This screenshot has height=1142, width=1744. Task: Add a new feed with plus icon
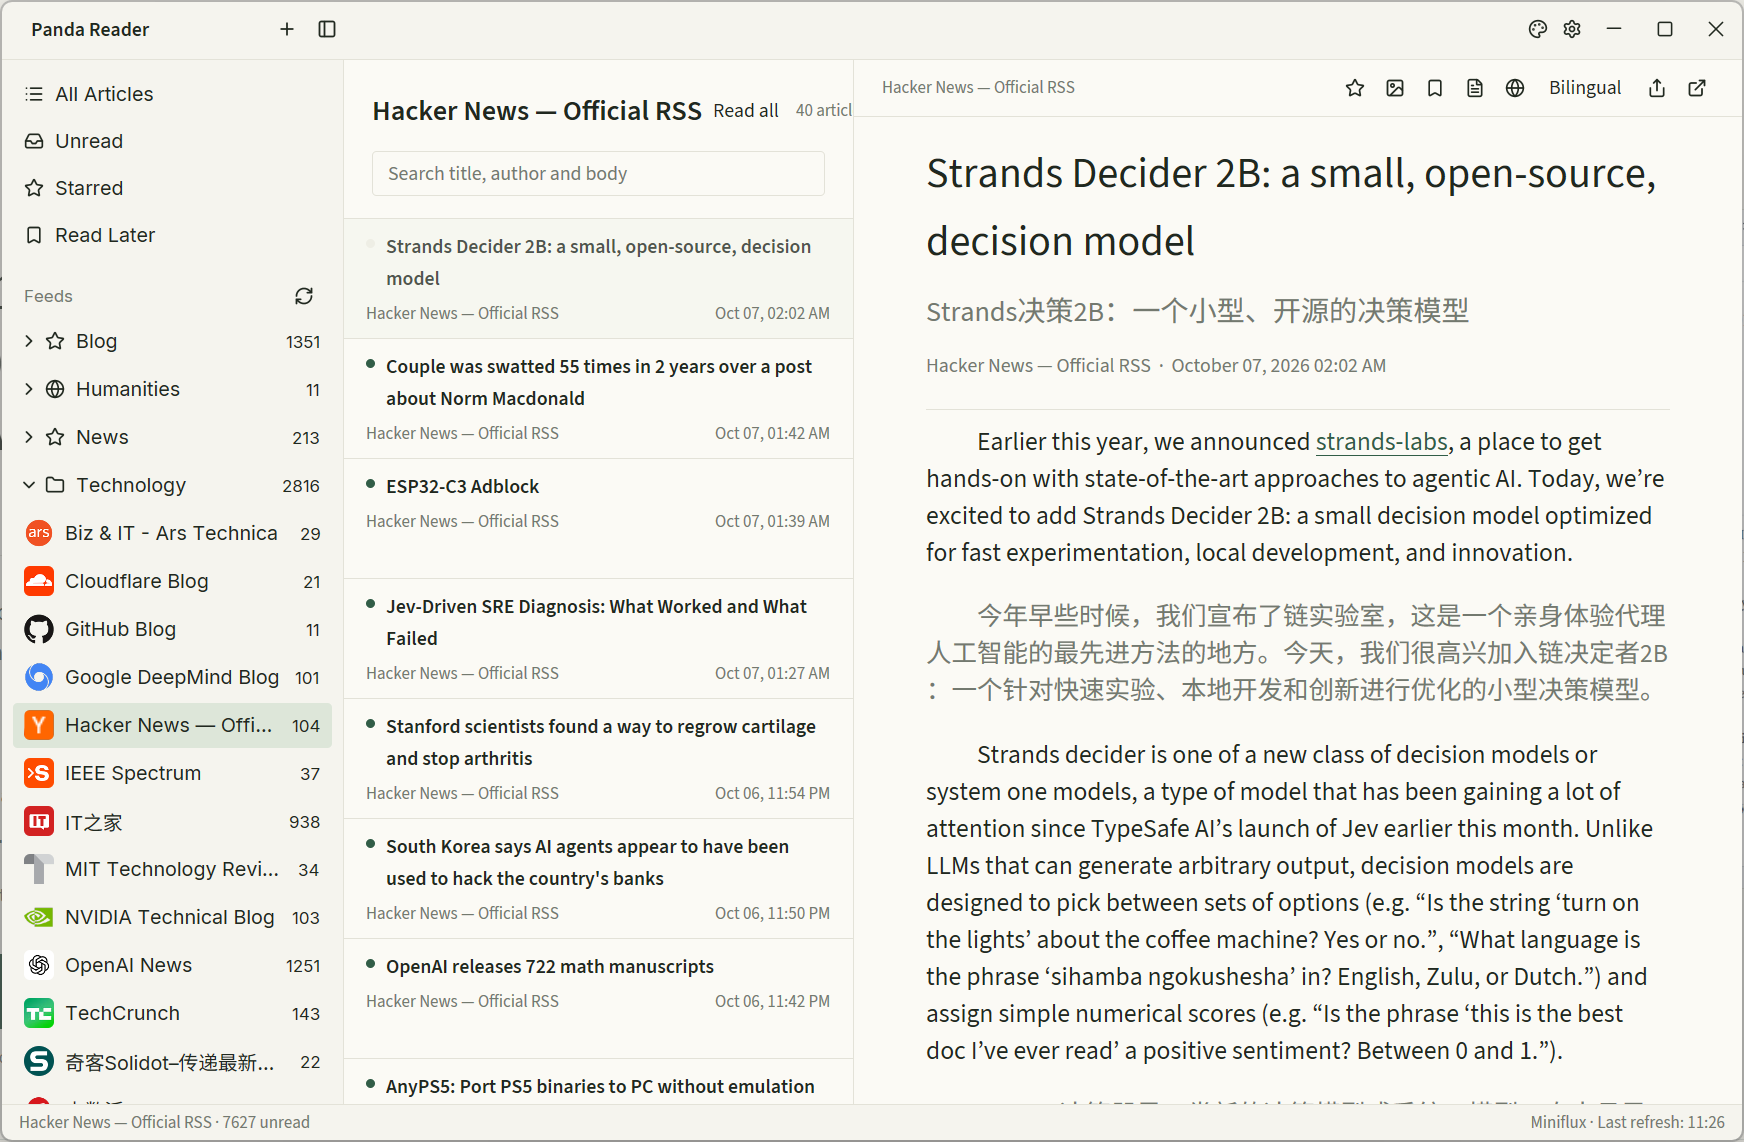tap(287, 29)
